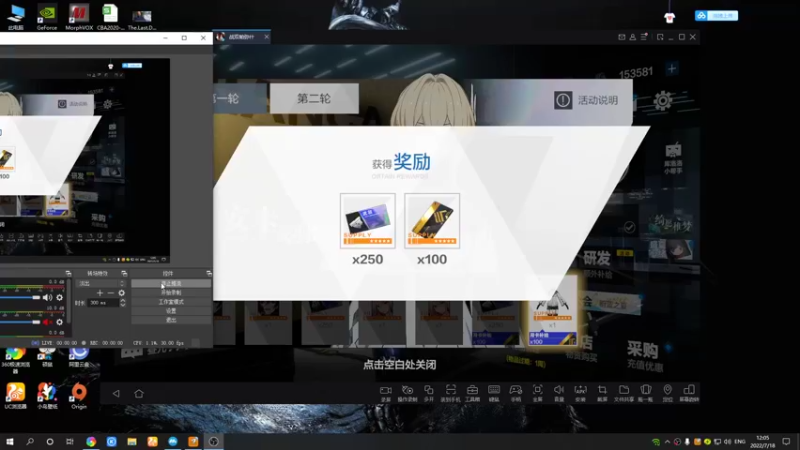The height and width of the screenshot is (450, 800).
Task: Click the taskbar search icon
Action: pyautogui.click(x=30, y=441)
